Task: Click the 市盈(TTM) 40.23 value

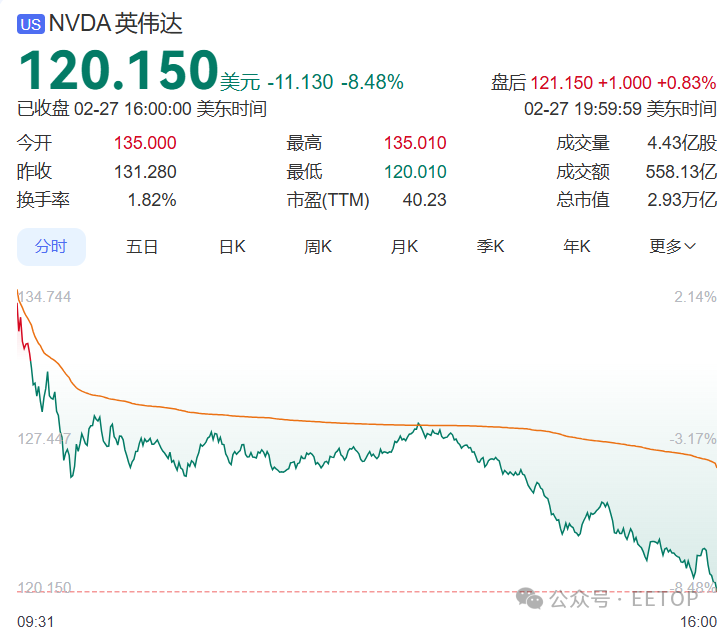Action: pyautogui.click(x=424, y=200)
